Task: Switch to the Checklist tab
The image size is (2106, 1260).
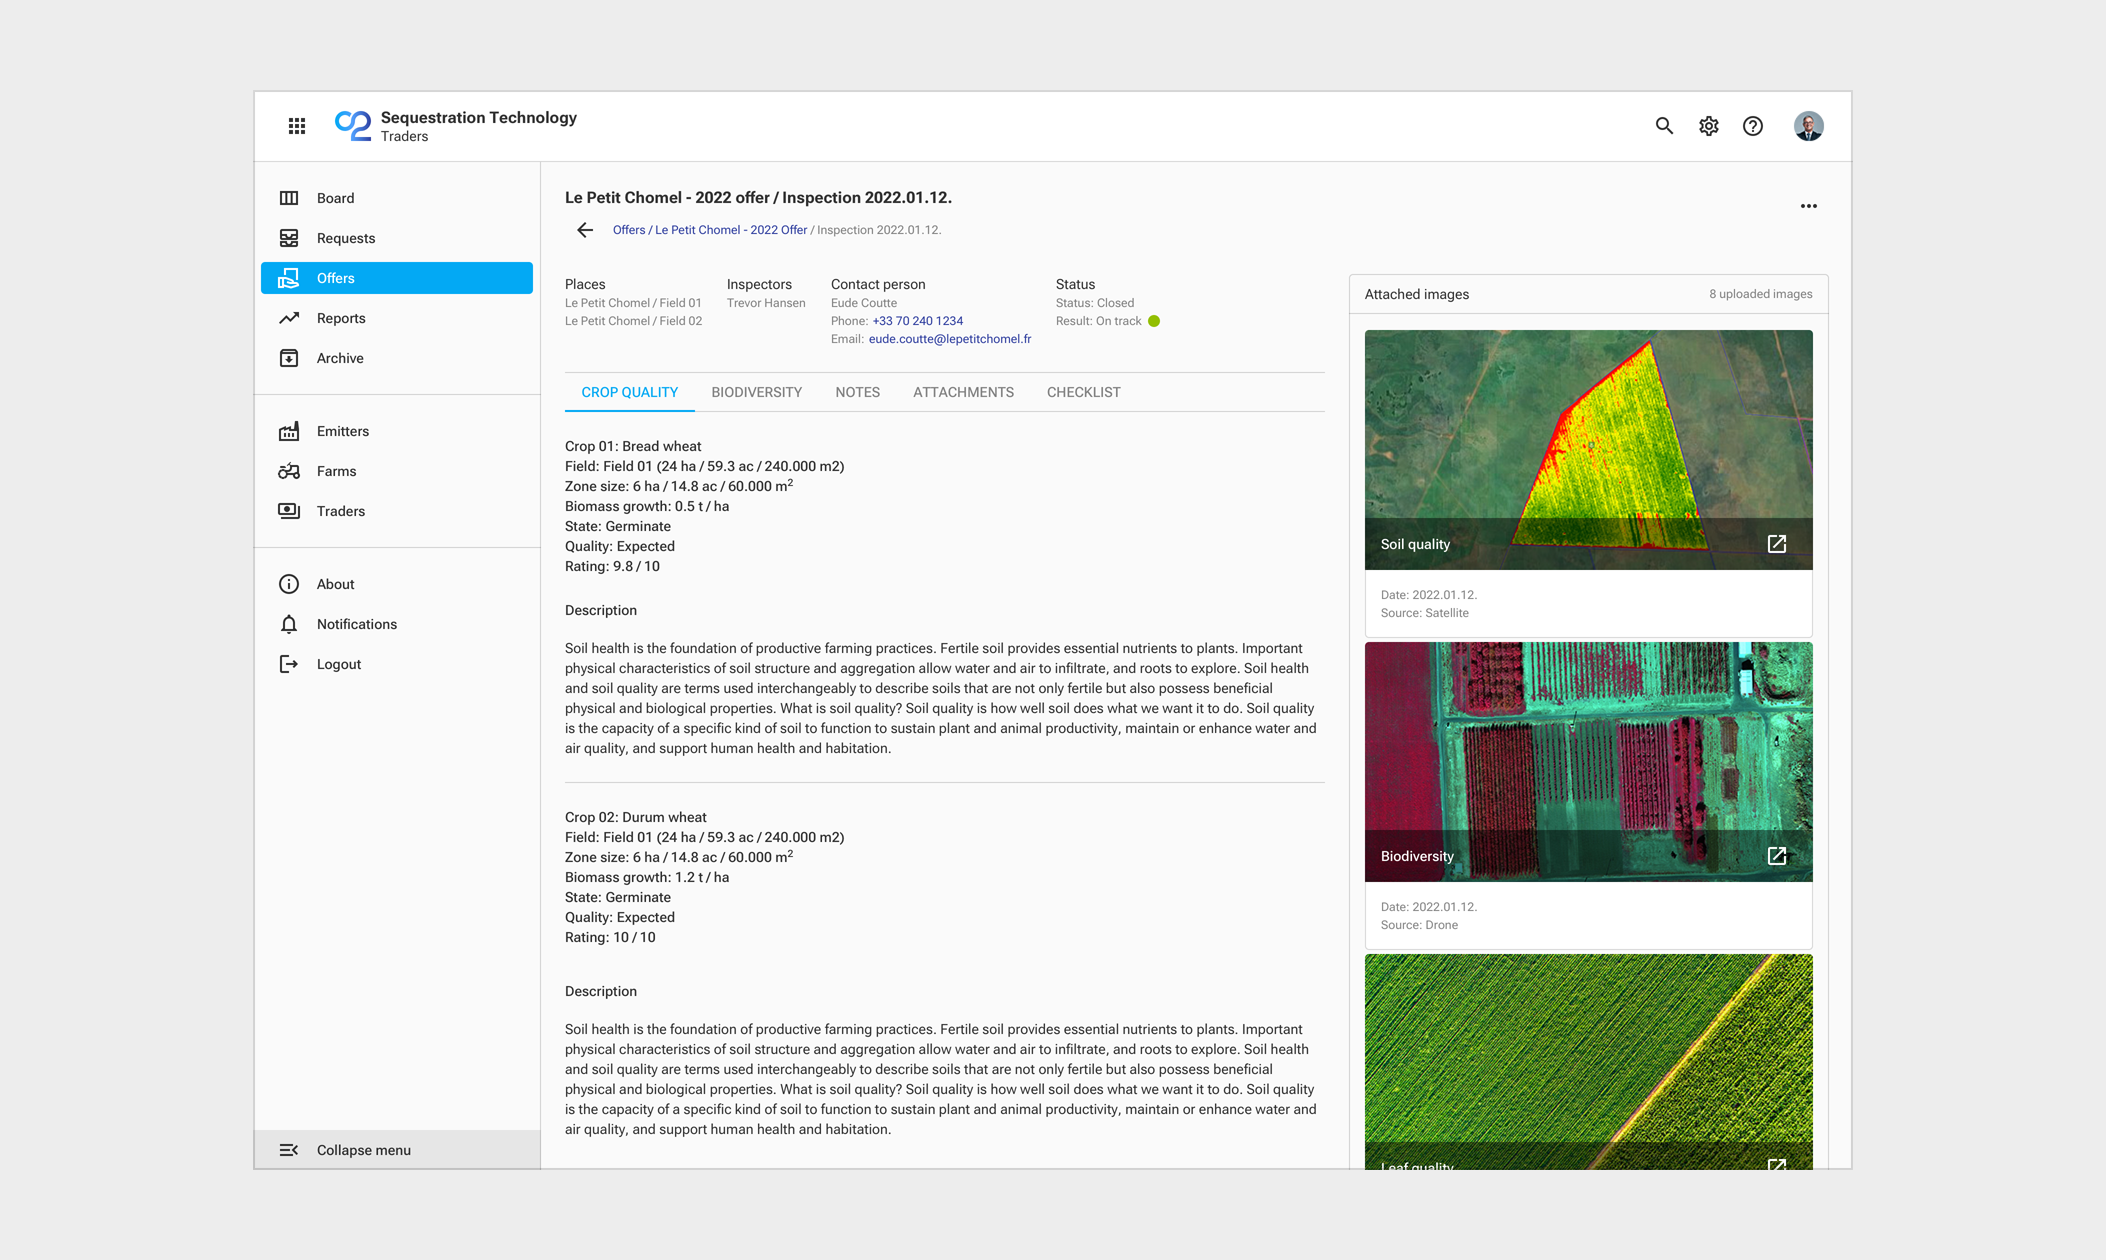Action: pyautogui.click(x=1084, y=392)
